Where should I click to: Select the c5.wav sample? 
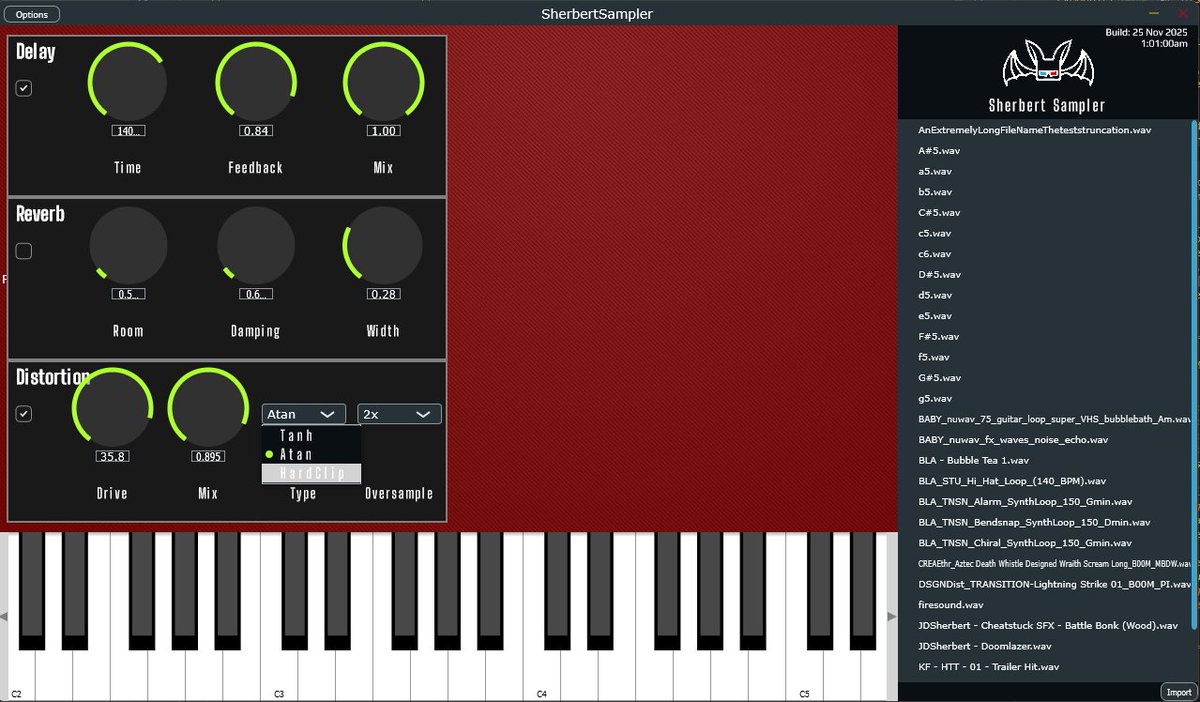(1045, 233)
